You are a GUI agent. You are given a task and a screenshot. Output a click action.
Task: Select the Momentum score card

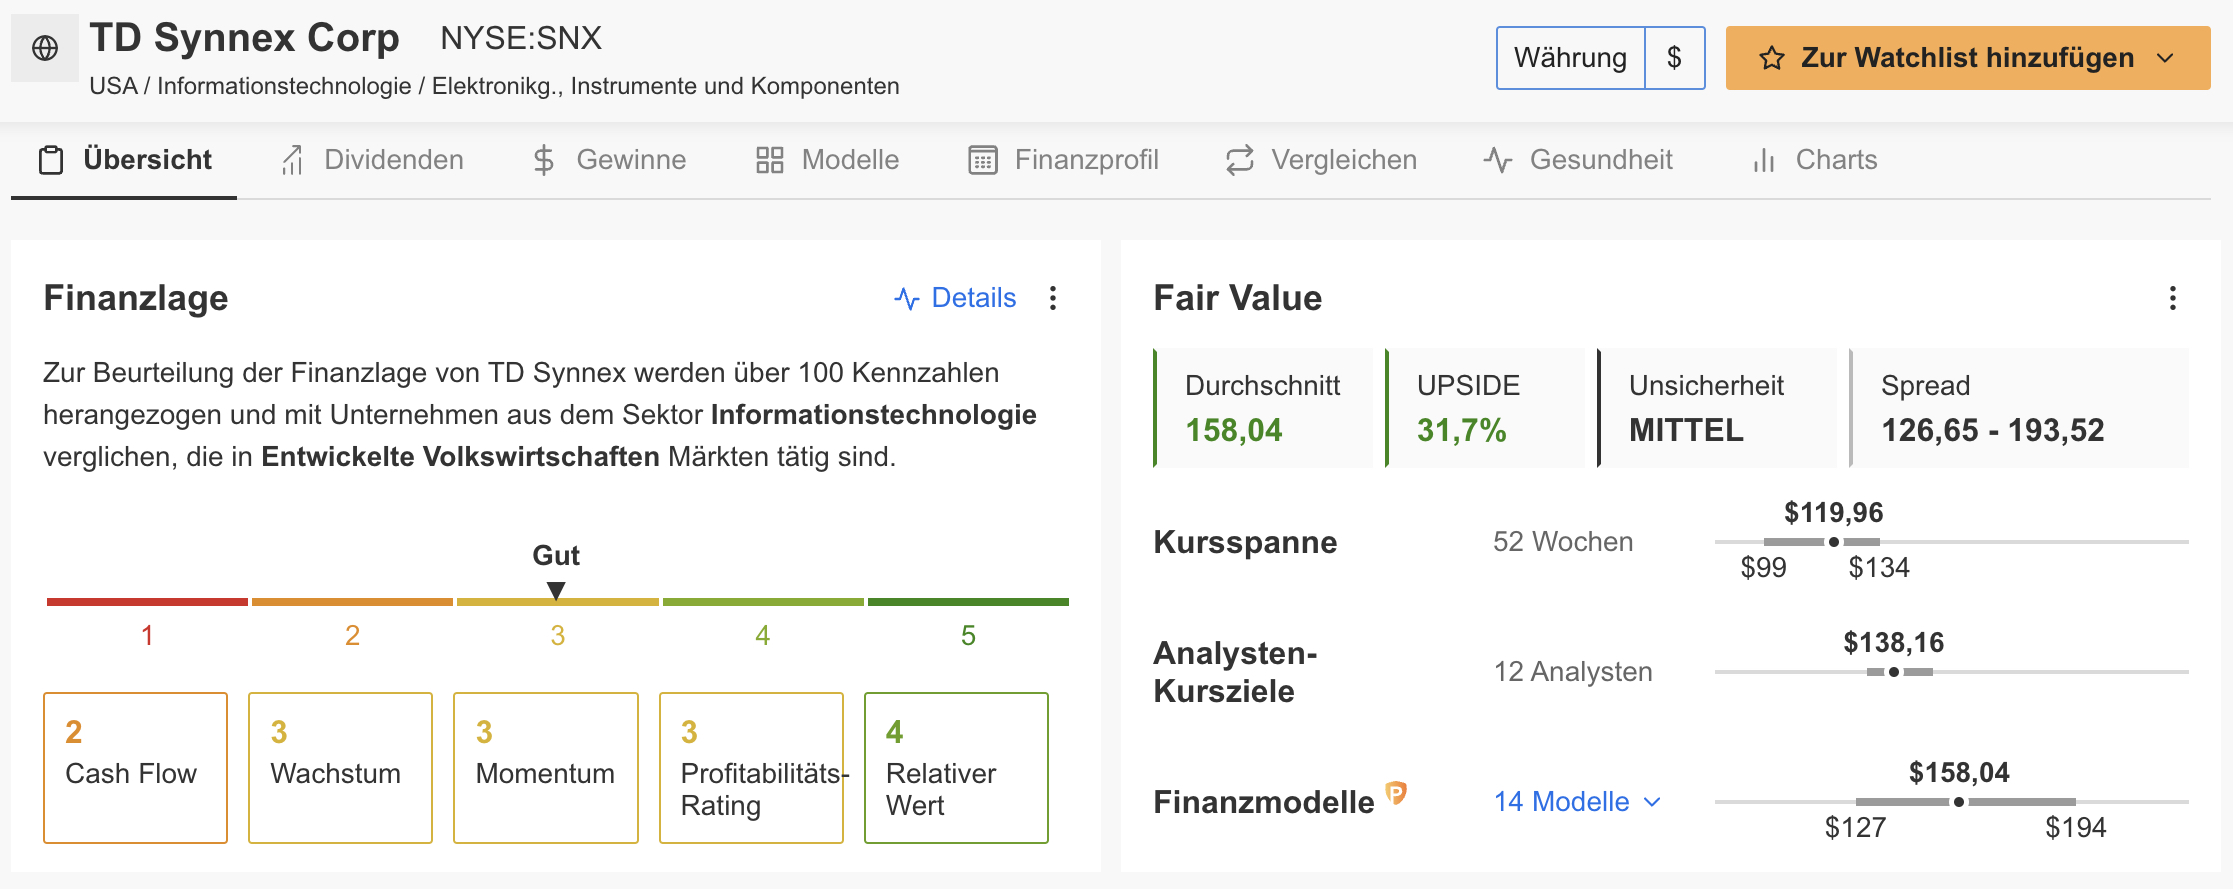pos(546,768)
